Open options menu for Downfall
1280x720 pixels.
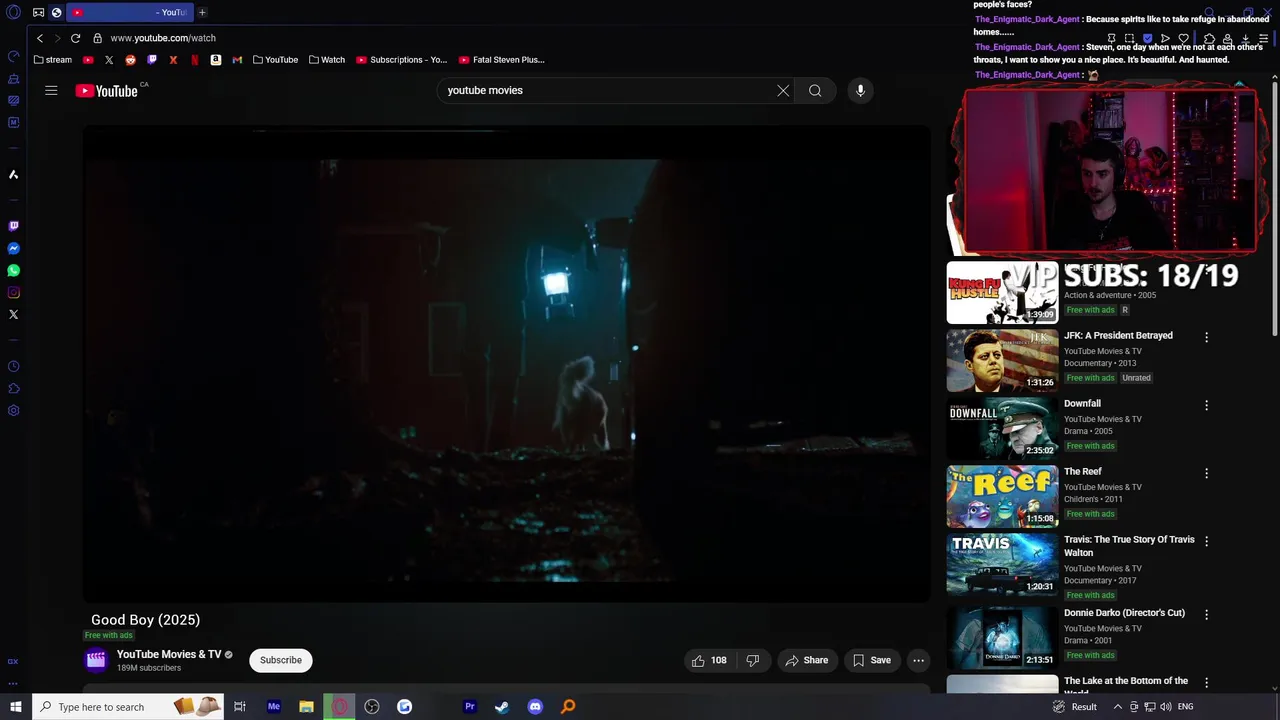tap(1206, 405)
